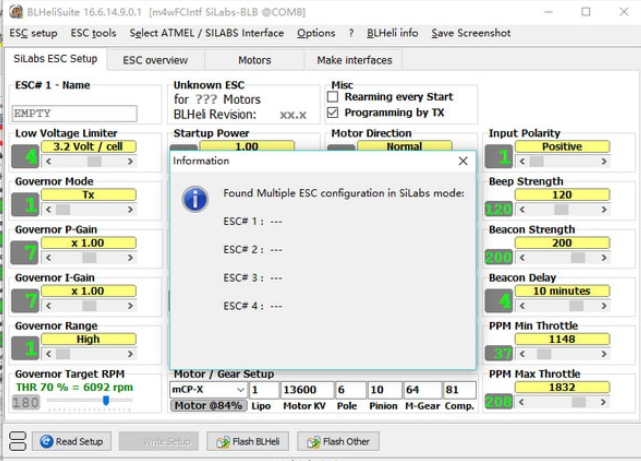Image resolution: width=641 pixels, height=461 pixels.
Task: Toggle Programming by TX checkbox
Action: tap(333, 113)
